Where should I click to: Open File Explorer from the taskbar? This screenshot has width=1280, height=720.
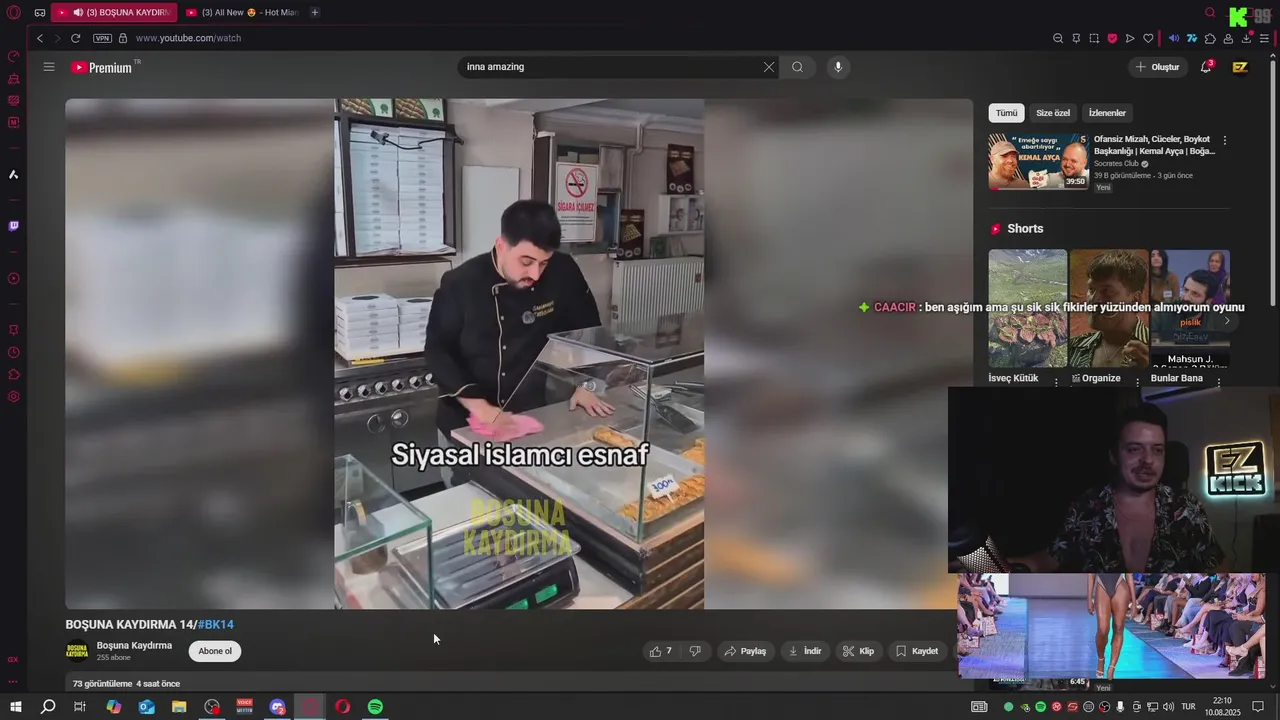(x=179, y=707)
